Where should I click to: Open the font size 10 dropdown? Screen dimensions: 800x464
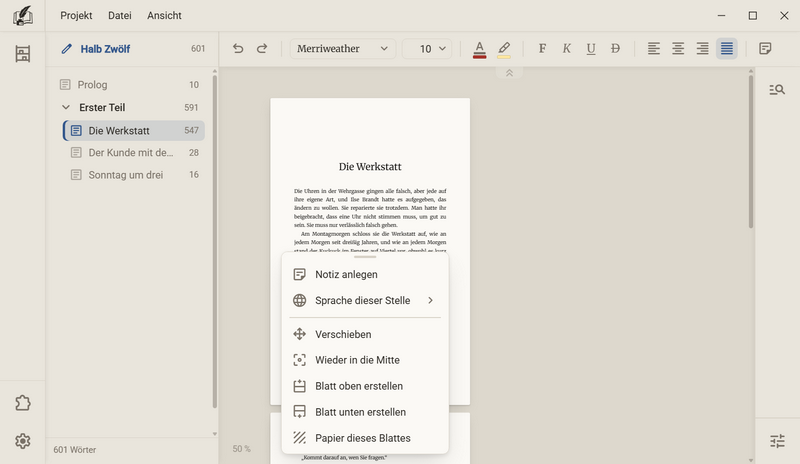pos(427,48)
